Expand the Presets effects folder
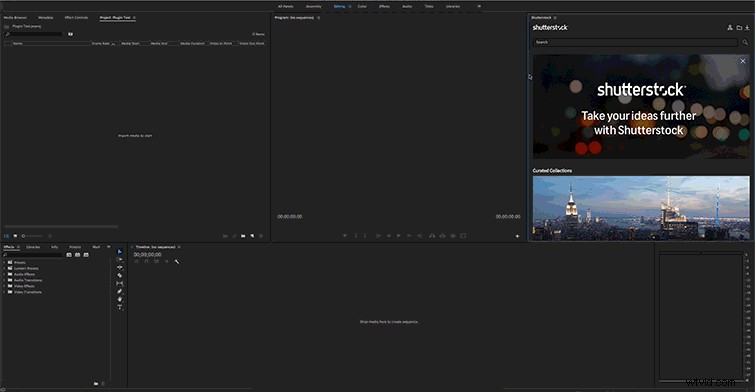 click(4, 262)
